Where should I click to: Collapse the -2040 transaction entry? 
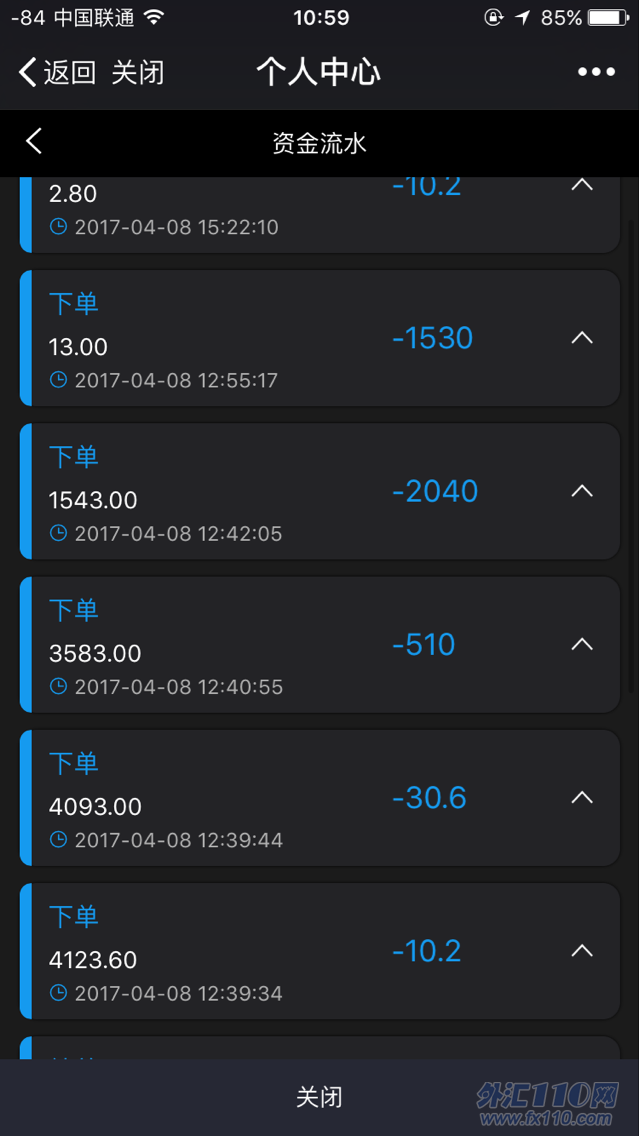[582, 491]
